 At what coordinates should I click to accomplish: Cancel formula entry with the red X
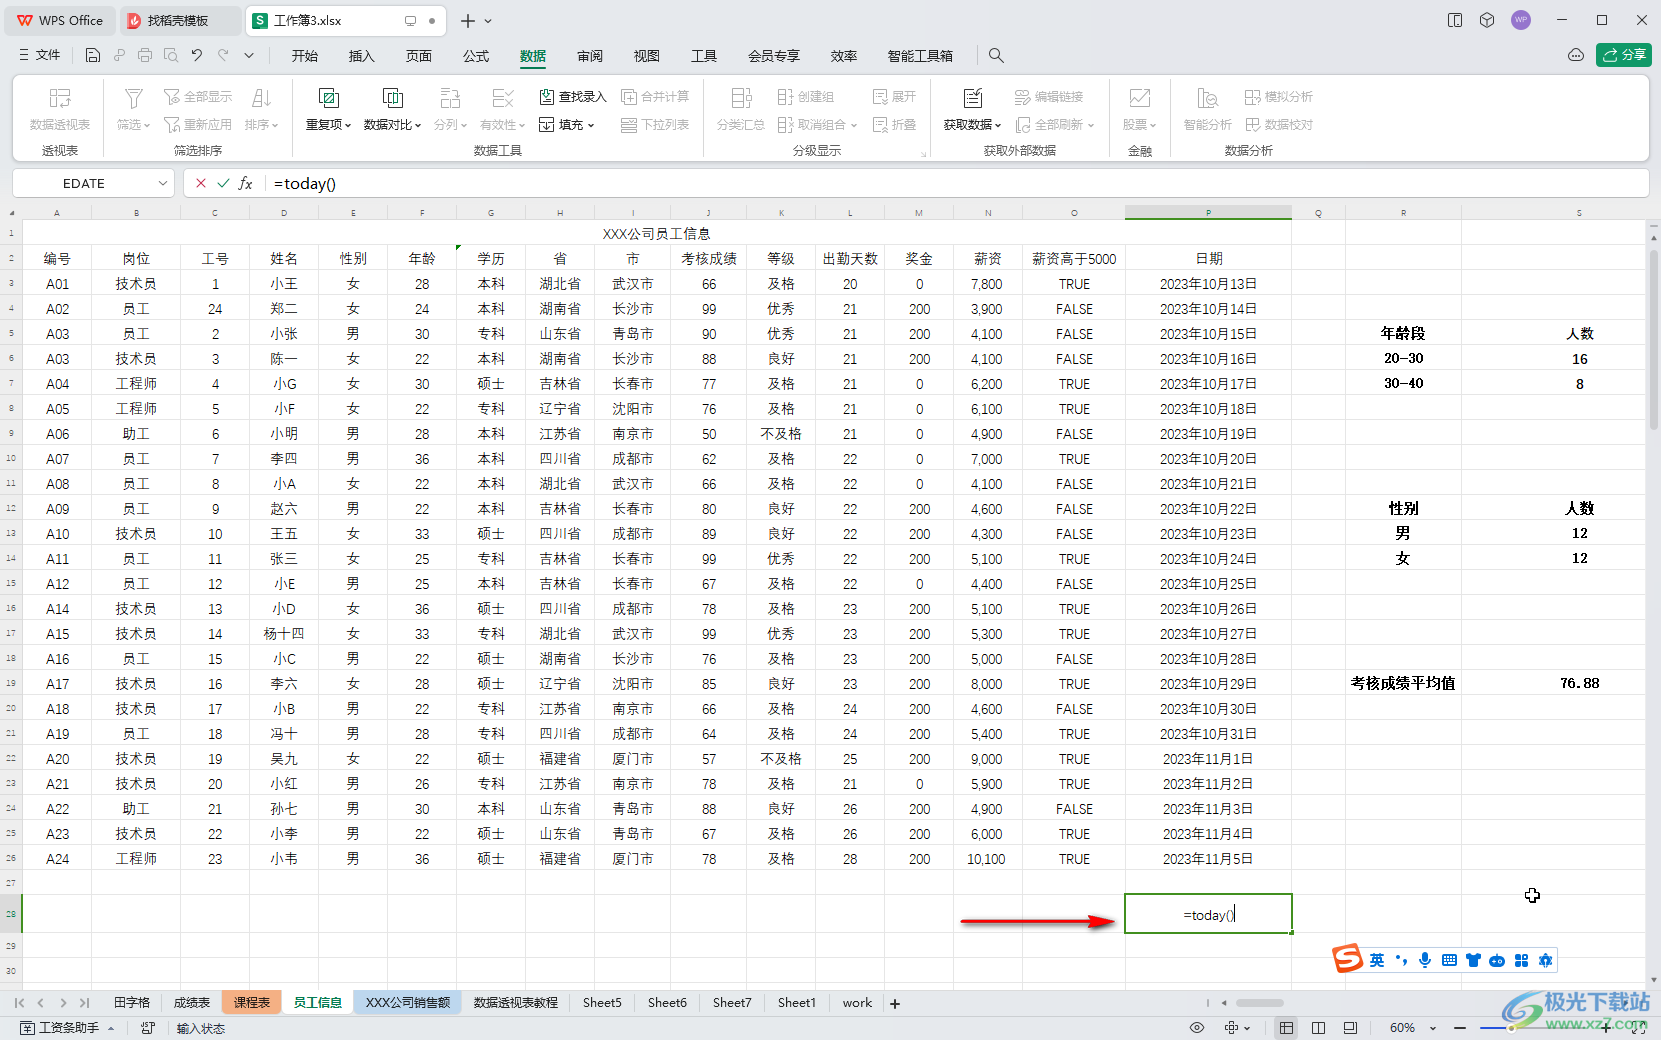coord(201,183)
